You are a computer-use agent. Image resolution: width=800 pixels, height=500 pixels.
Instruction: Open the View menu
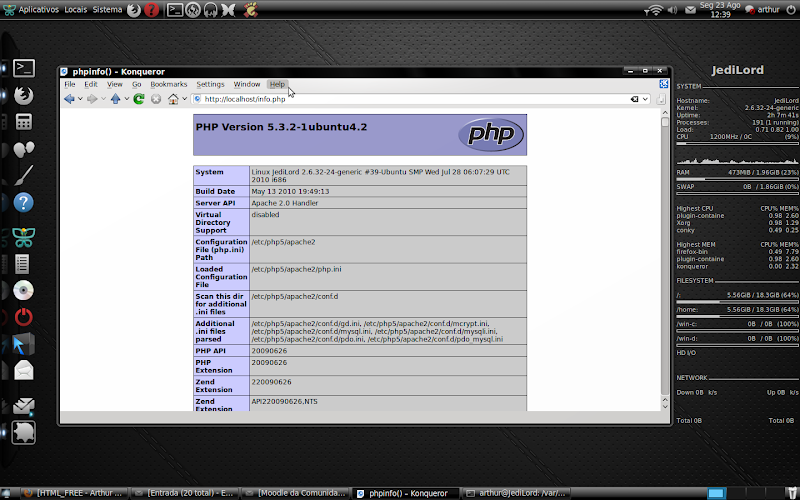[115, 84]
